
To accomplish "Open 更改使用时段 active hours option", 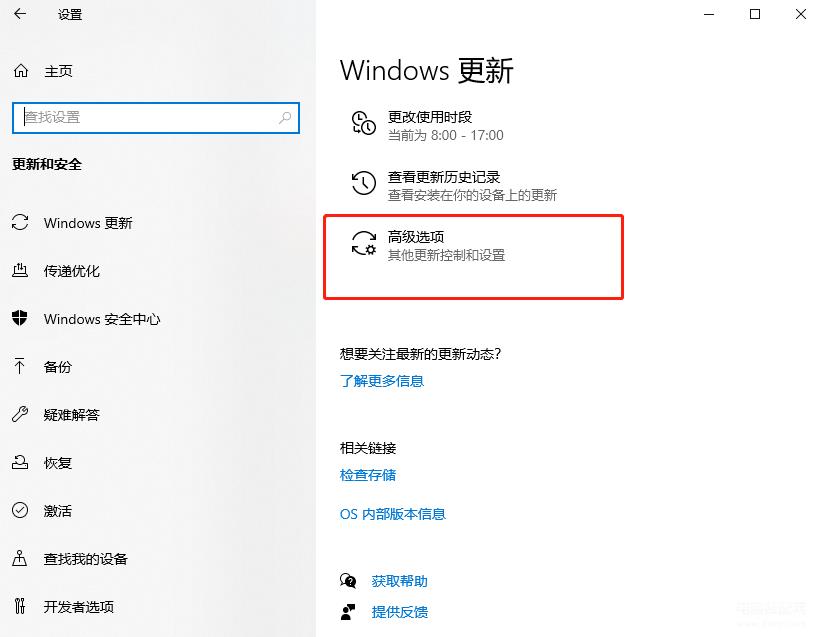I will tap(428, 125).
